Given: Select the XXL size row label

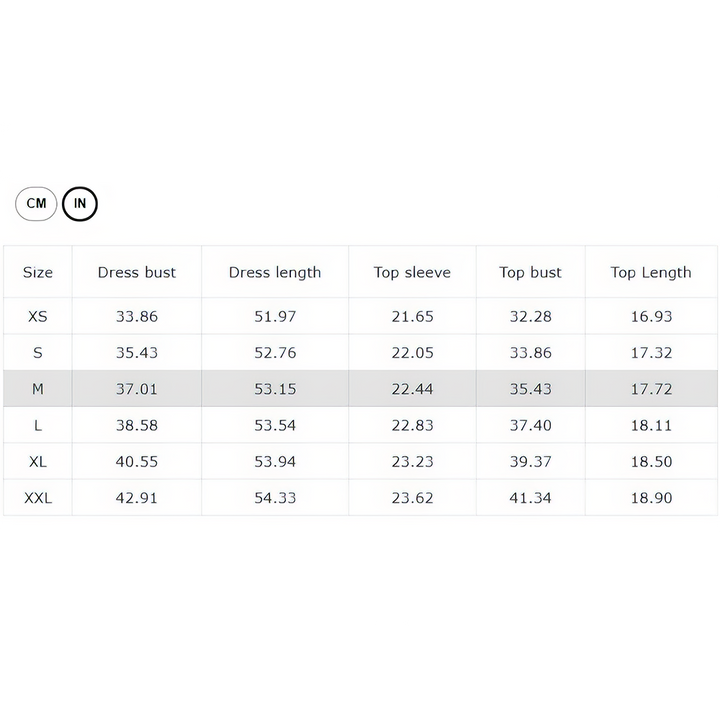Looking at the screenshot, I should 38,498.
